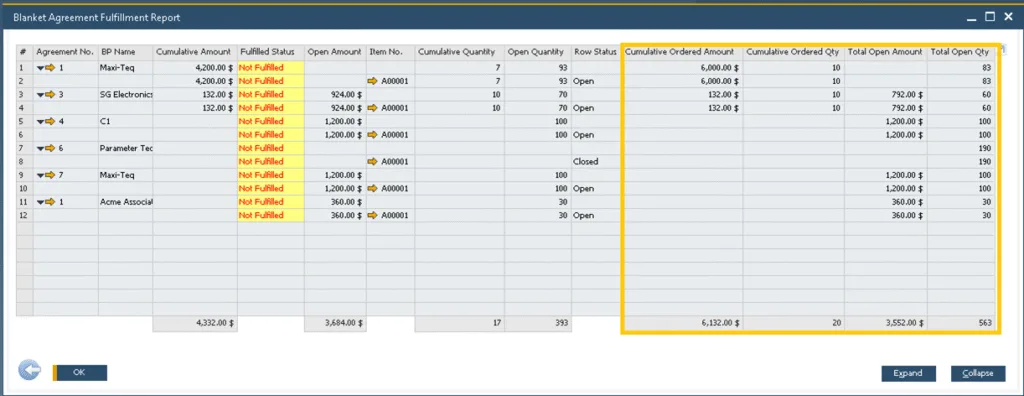
Task: Click the Expand button
Action: (x=908, y=373)
